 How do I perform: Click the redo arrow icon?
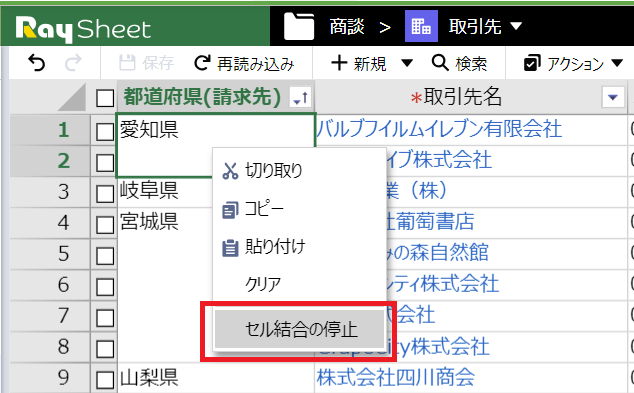click(x=73, y=63)
